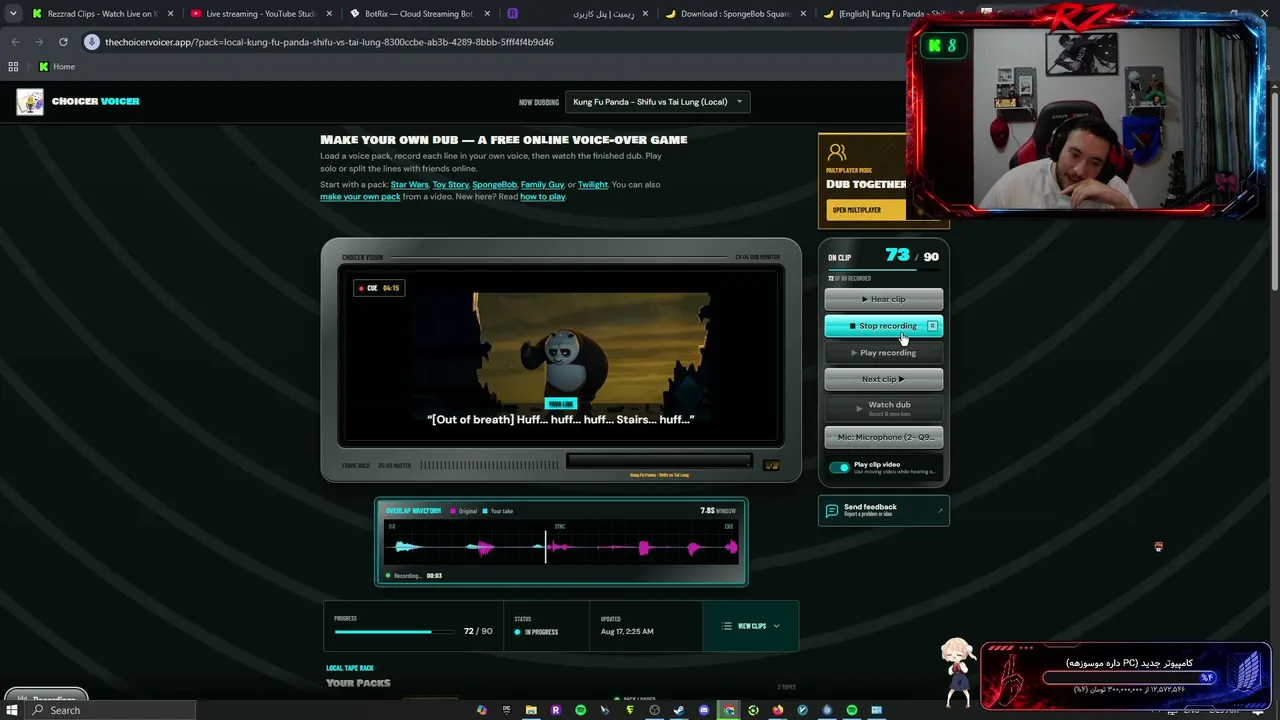The width and height of the screenshot is (1280, 720).
Task: Click the list icon beside View Clips
Action: [x=727, y=626]
